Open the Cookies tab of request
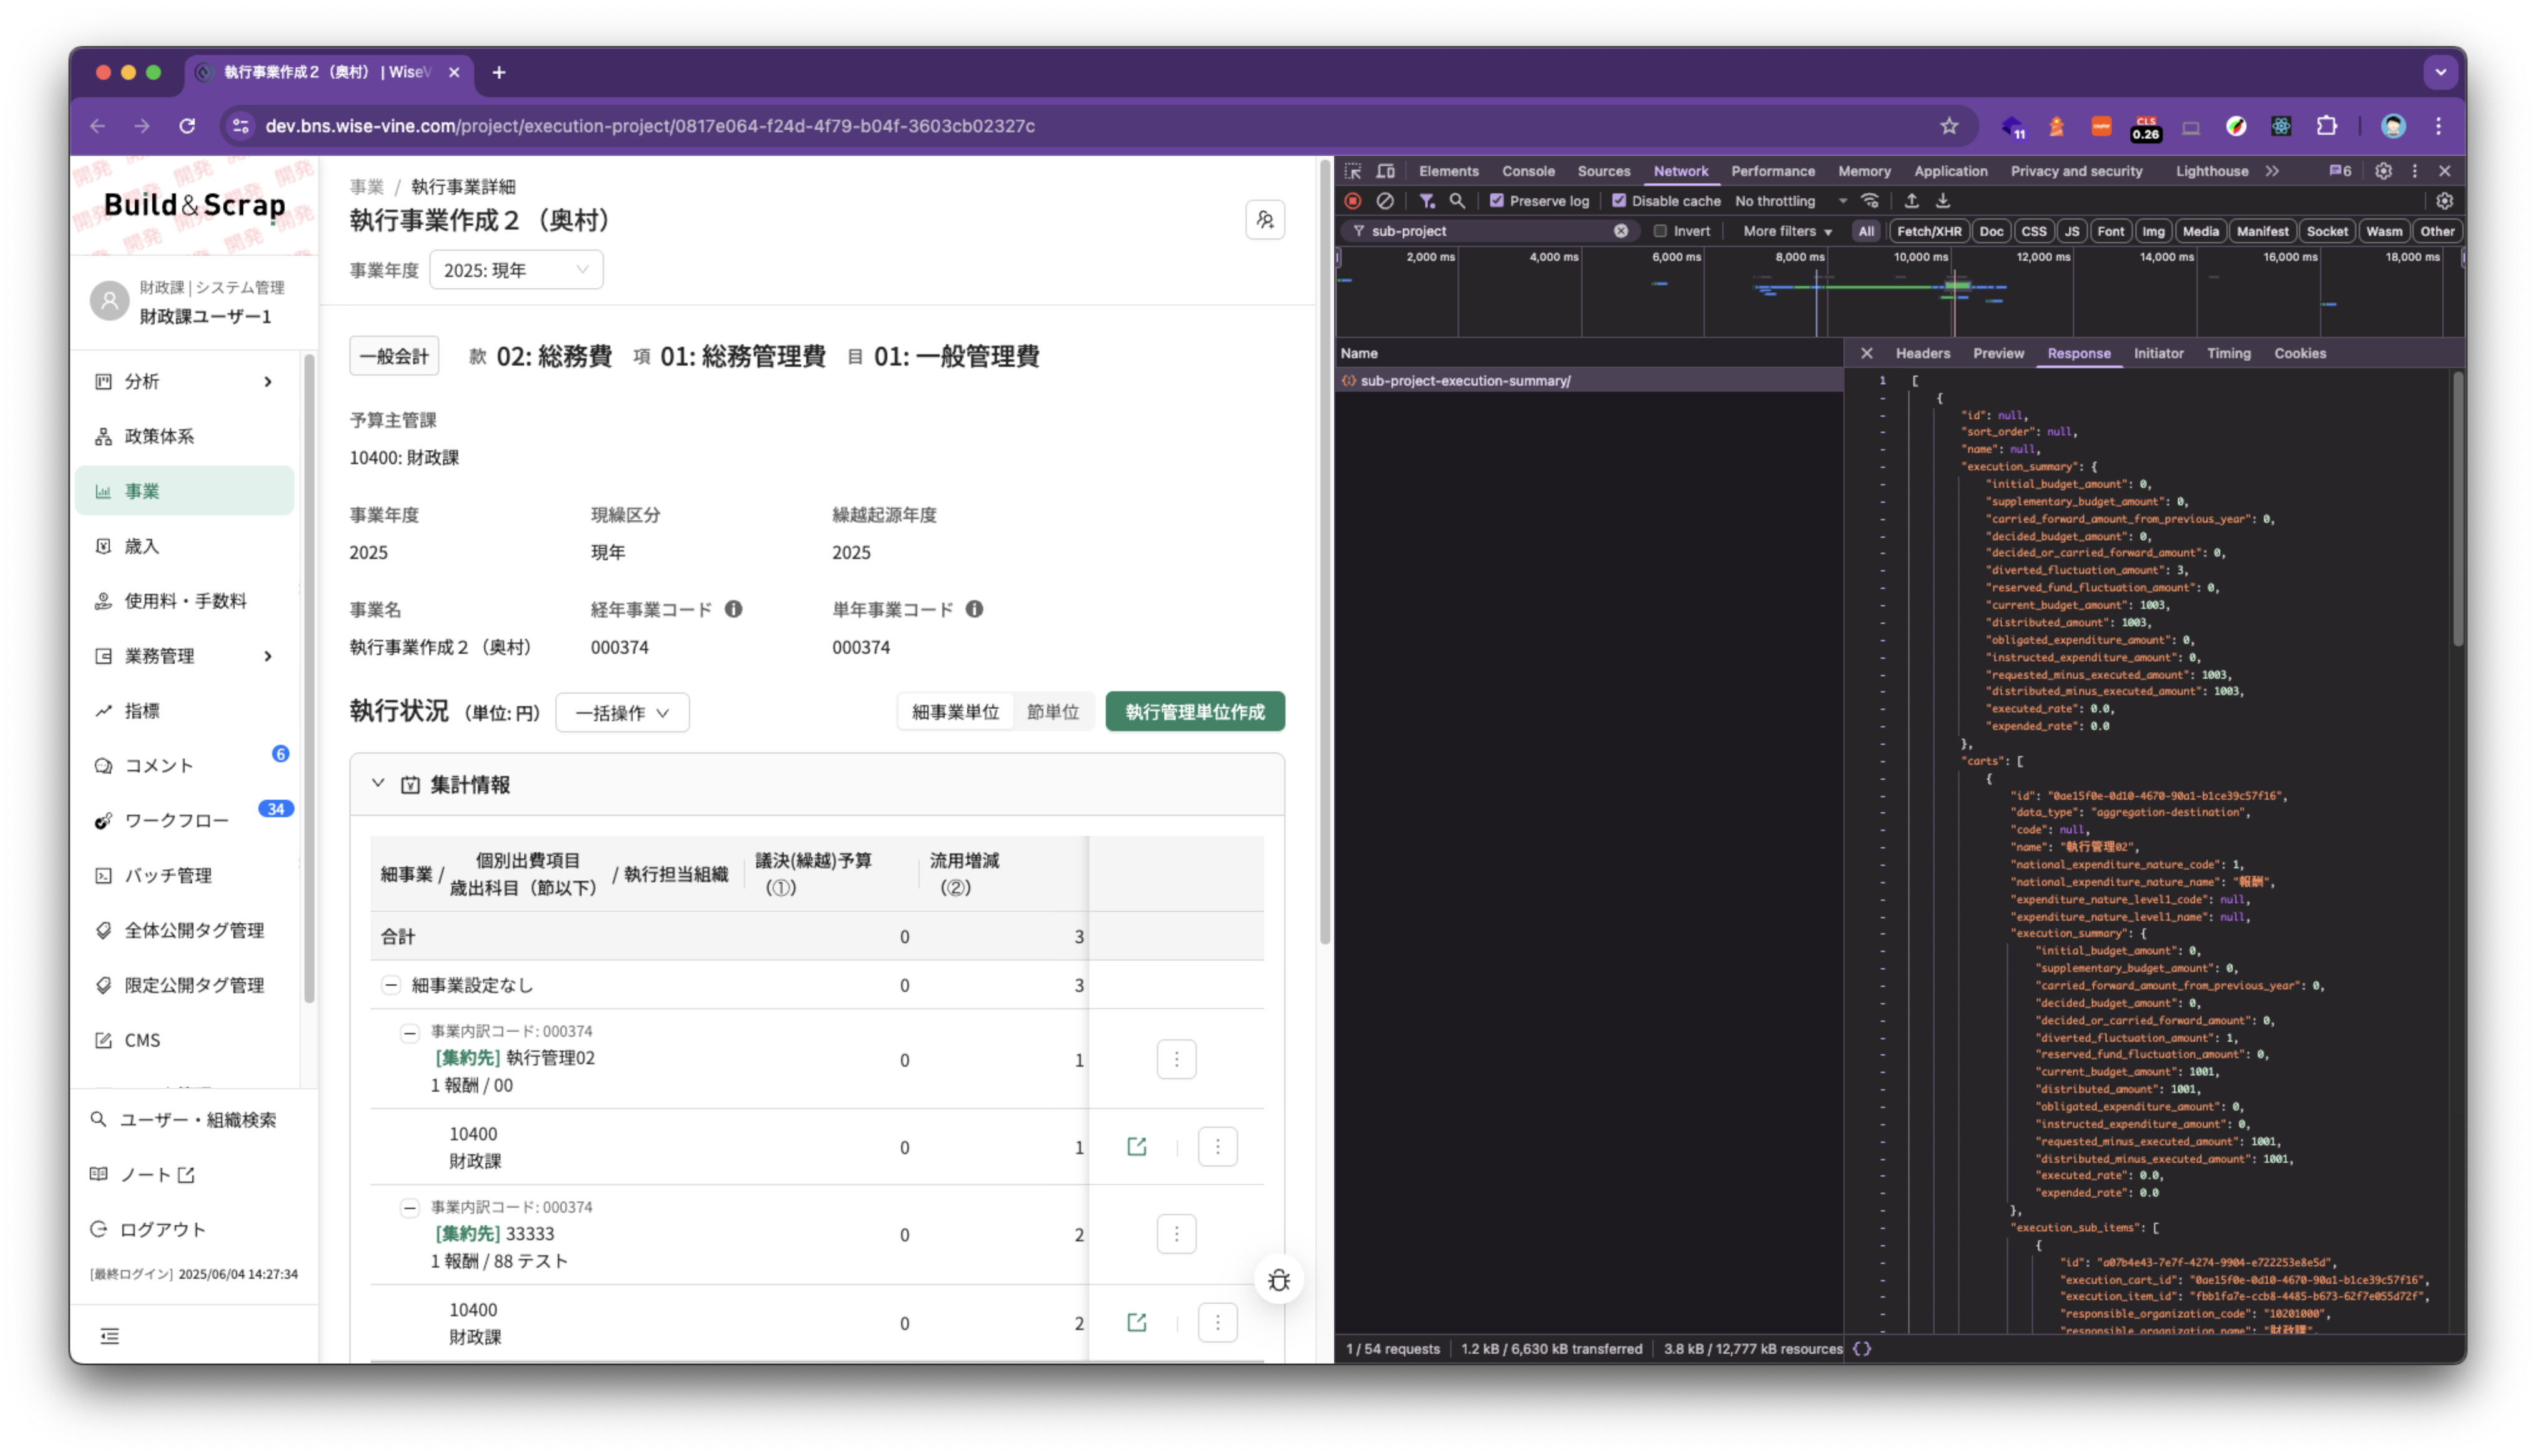Image resolution: width=2536 pixels, height=1456 pixels. [2300, 354]
